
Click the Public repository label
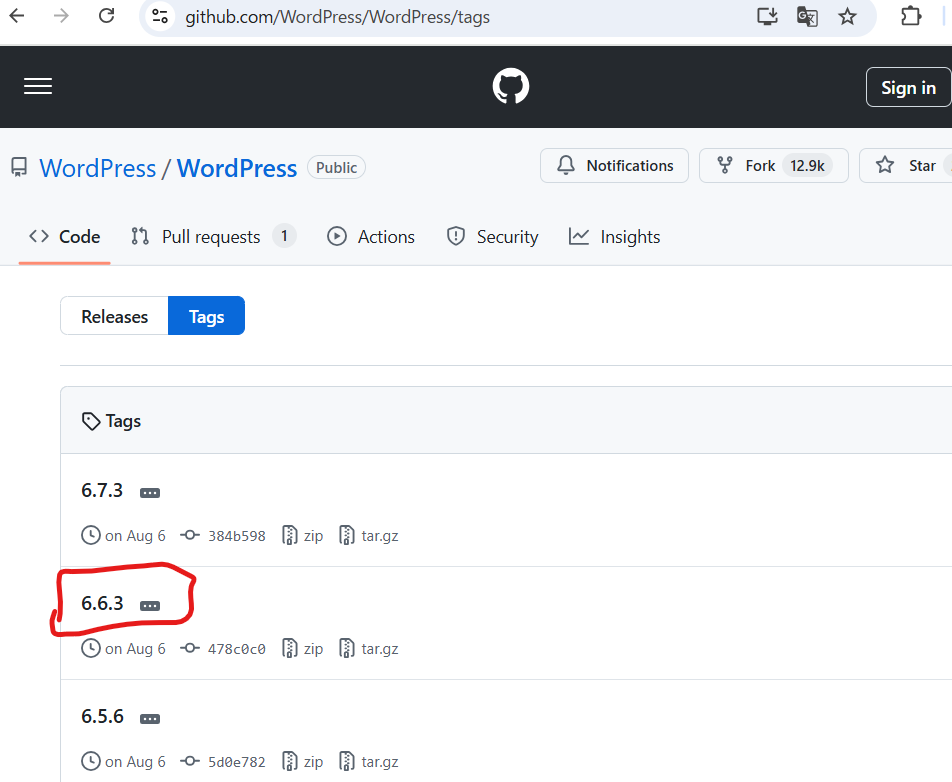pyautogui.click(x=336, y=168)
